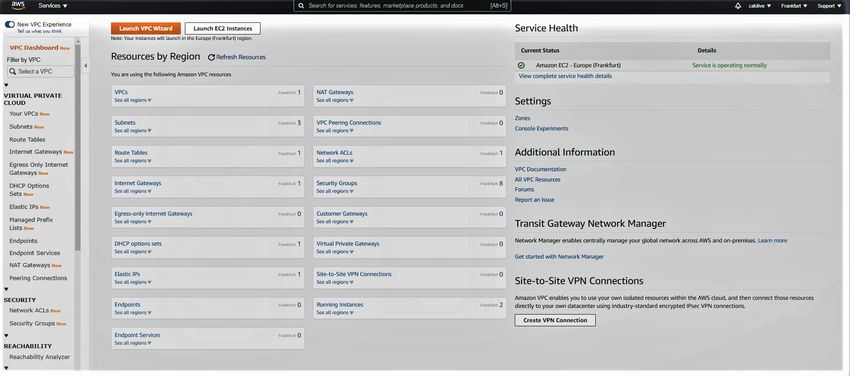Open the zaklive account dropdown
This screenshot has width=850, height=376.
759,6
